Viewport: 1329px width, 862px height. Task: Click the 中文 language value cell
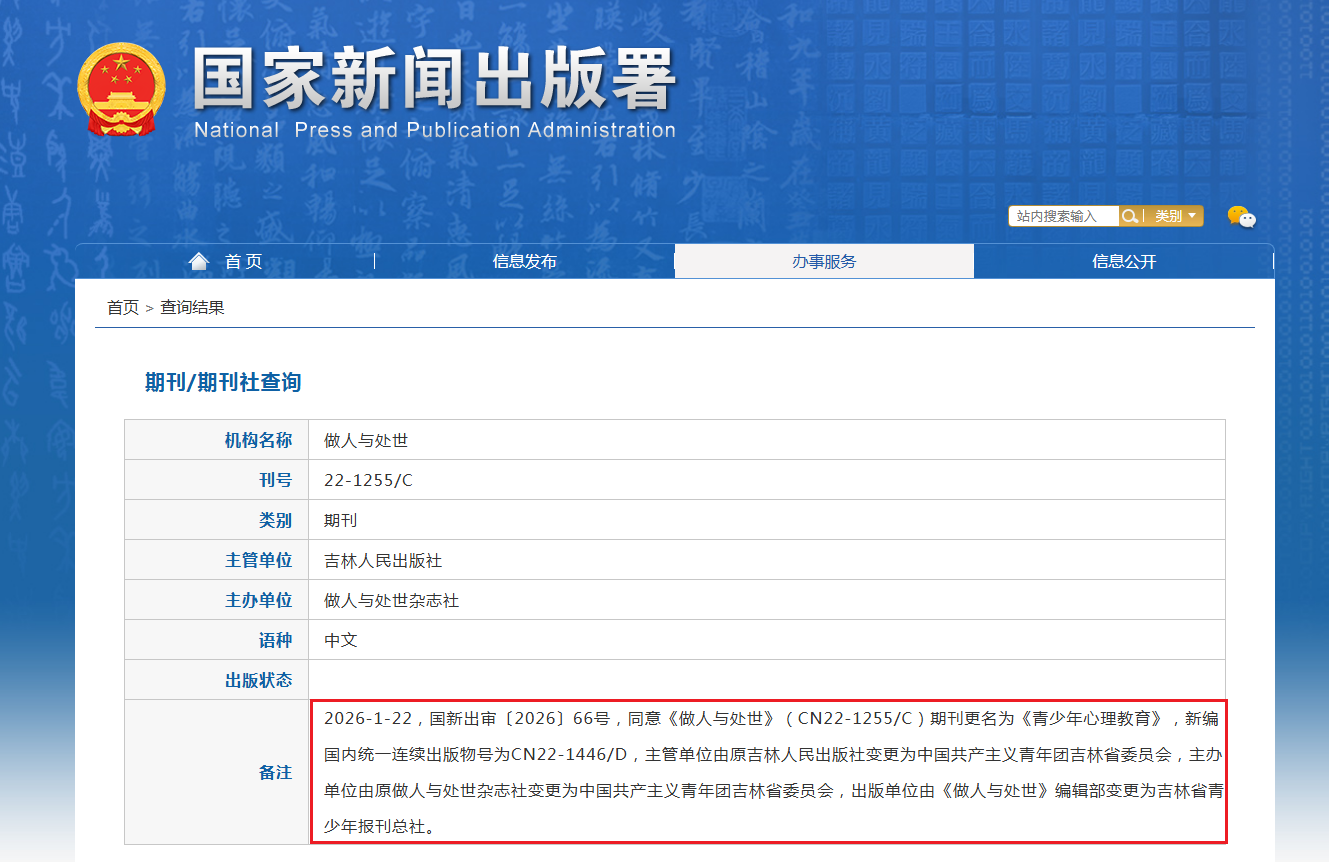[341, 640]
